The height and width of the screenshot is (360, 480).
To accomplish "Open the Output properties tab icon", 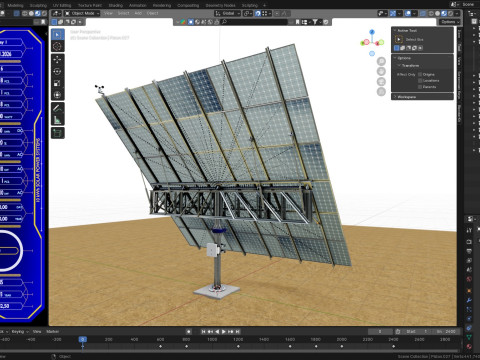I will pyautogui.click(x=469, y=251).
